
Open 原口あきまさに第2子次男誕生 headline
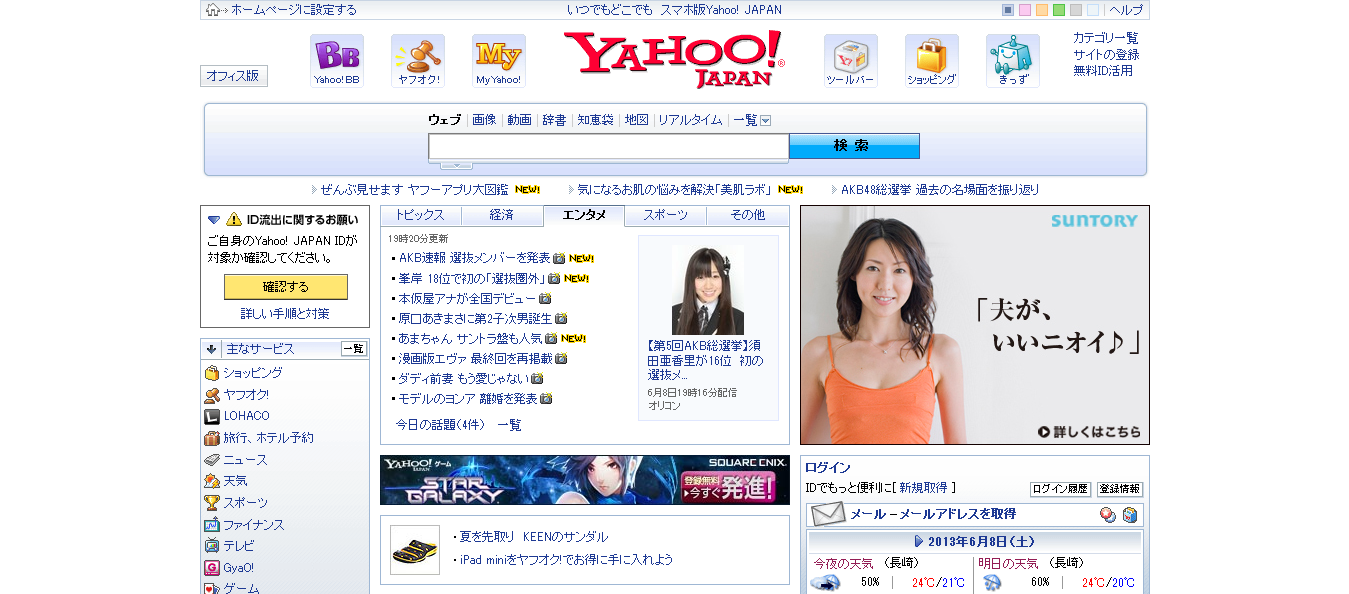pos(475,318)
